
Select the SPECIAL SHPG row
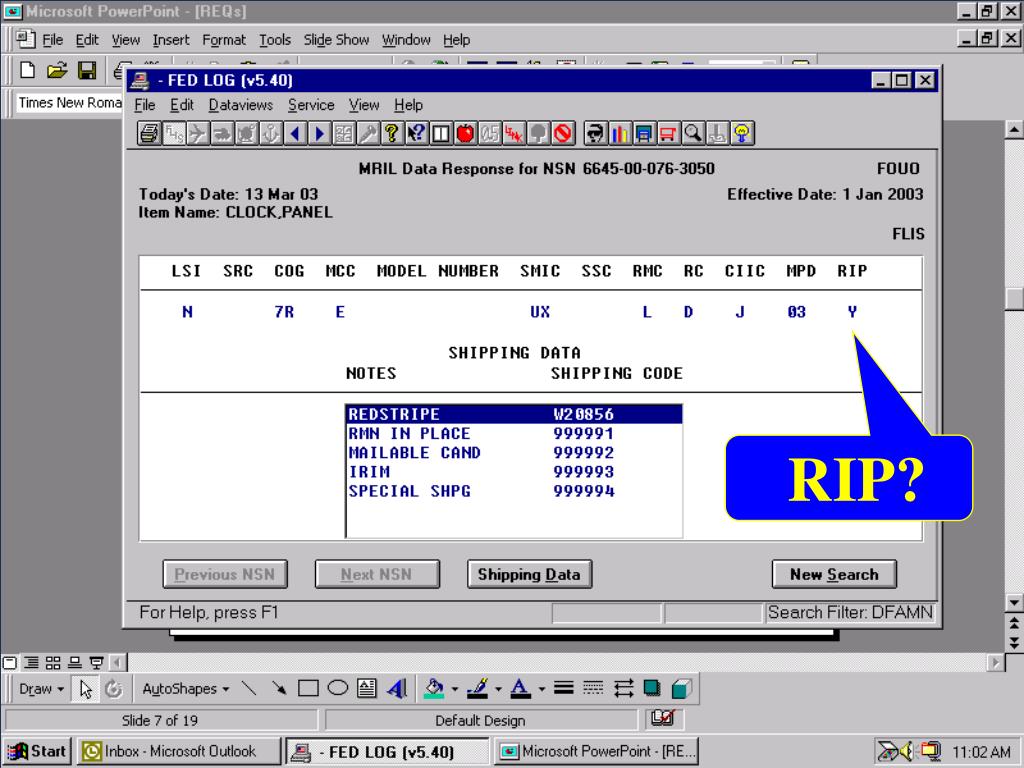[x=514, y=491]
